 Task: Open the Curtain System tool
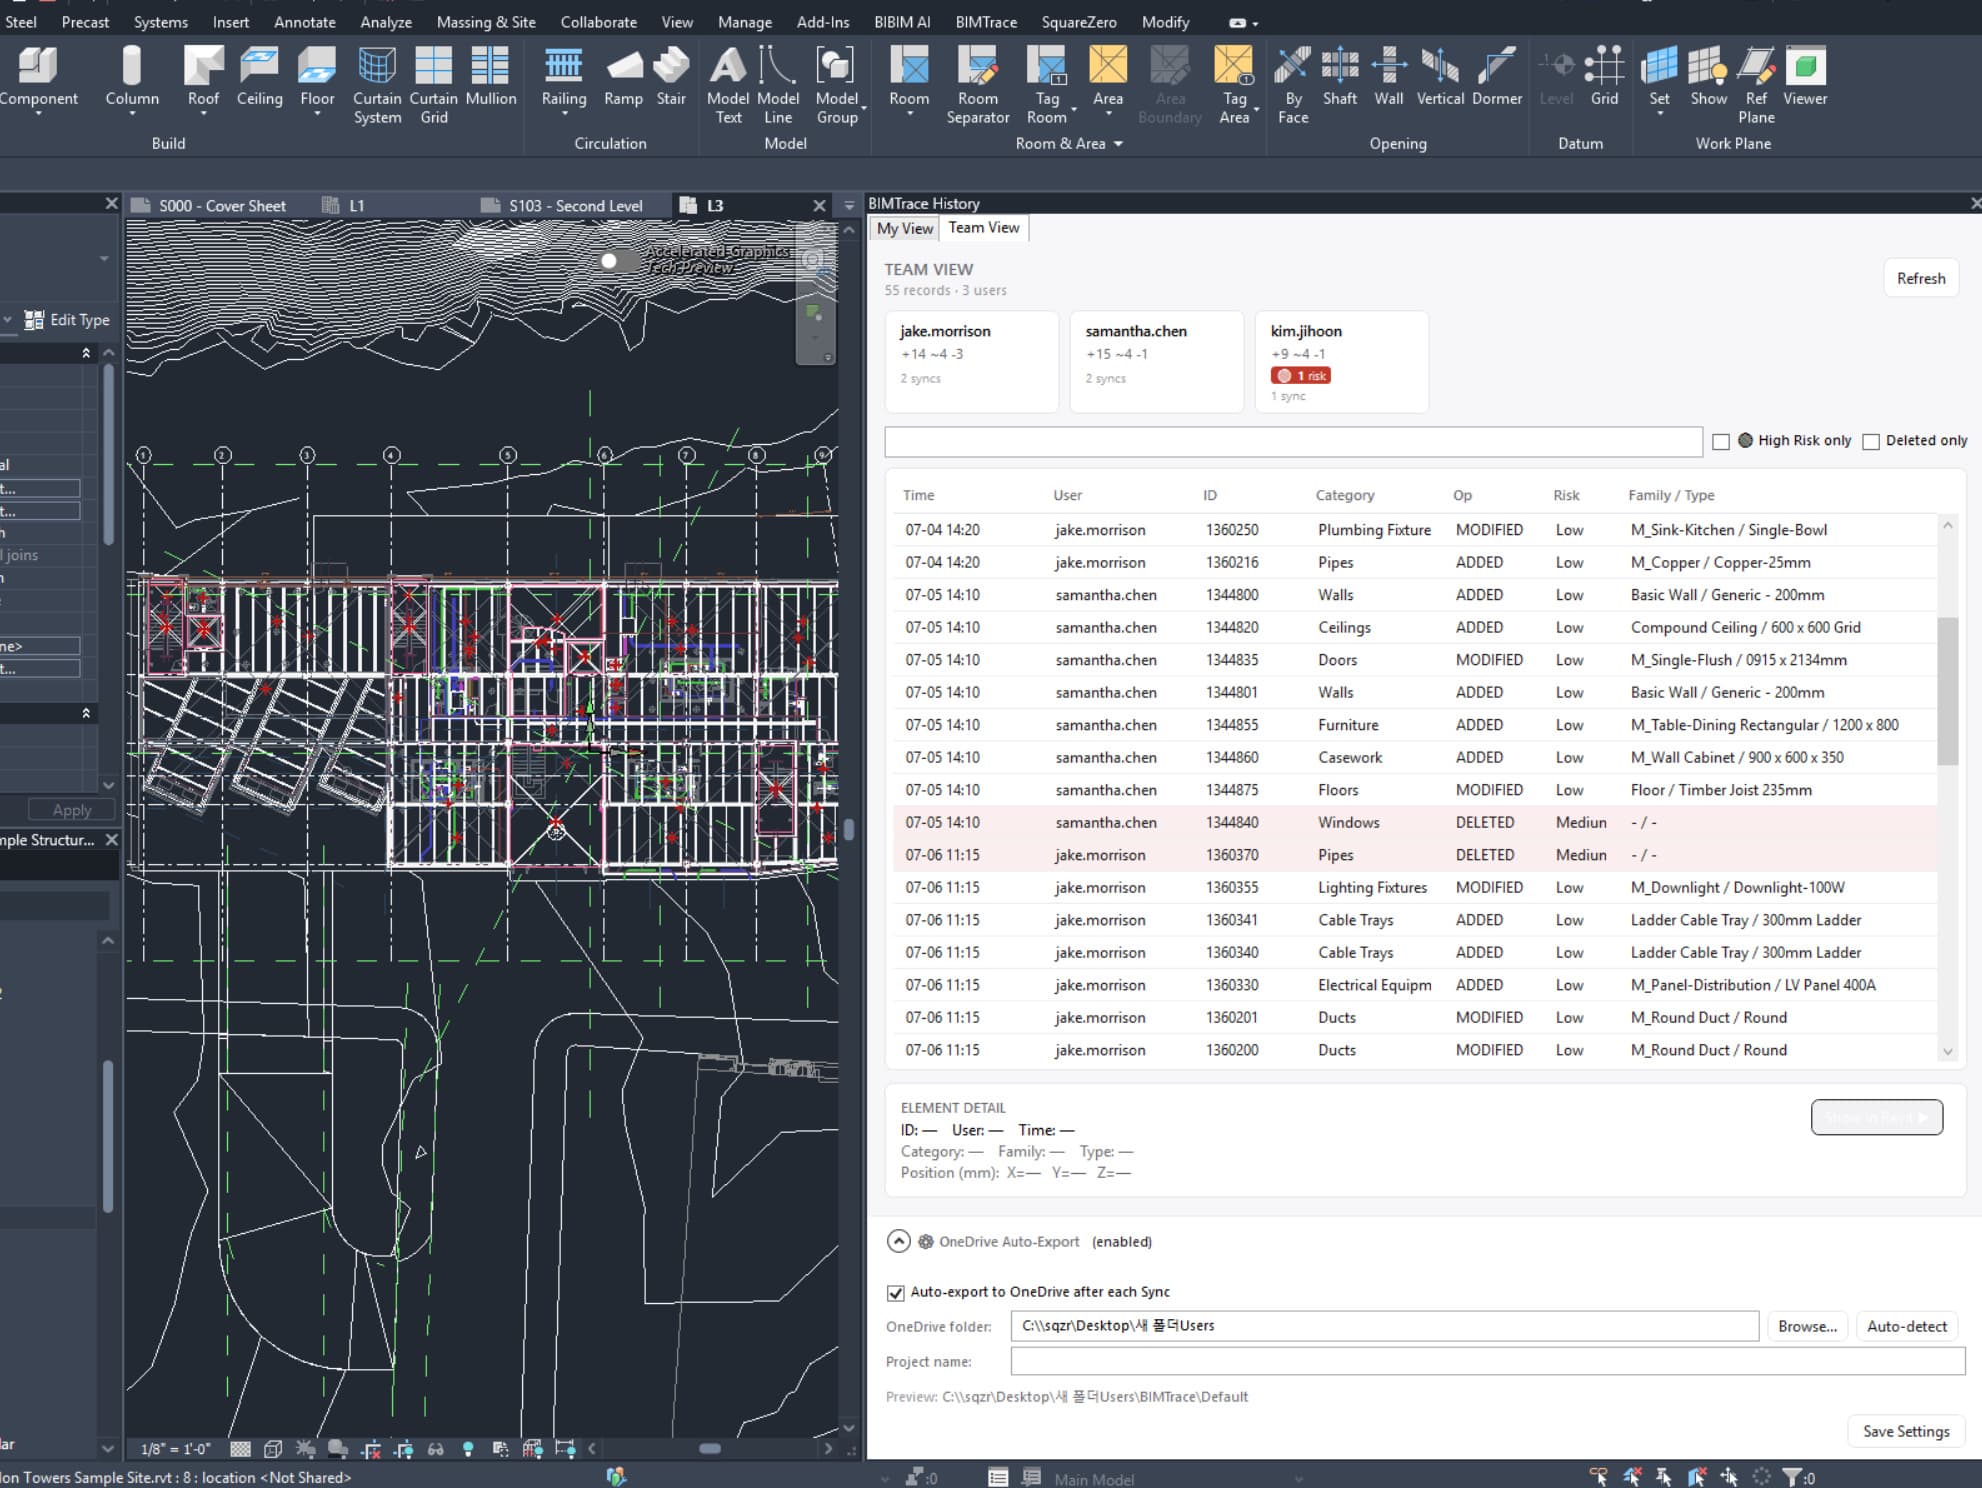click(x=377, y=86)
